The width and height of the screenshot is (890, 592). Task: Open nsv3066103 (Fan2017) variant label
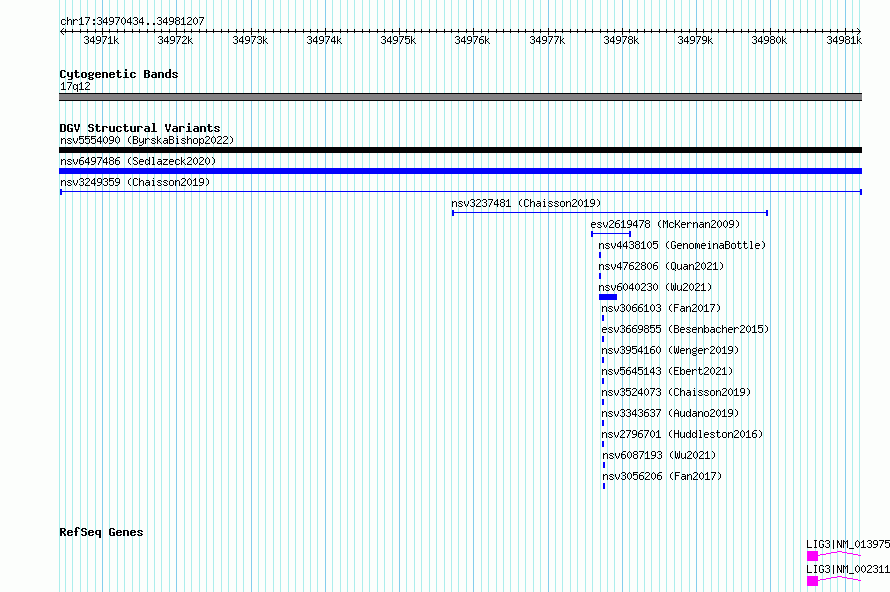(661, 308)
